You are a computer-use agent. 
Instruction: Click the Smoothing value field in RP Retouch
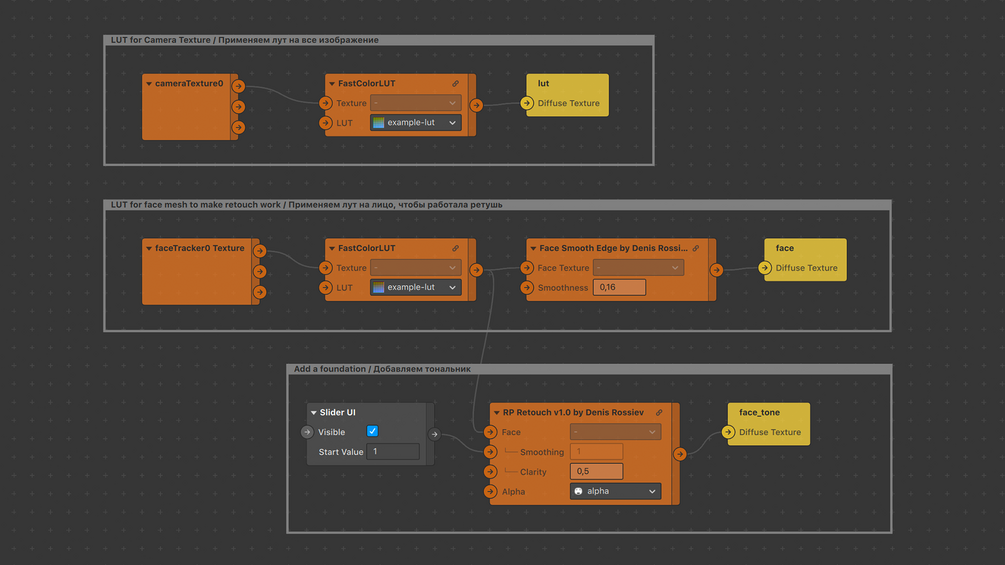point(596,452)
